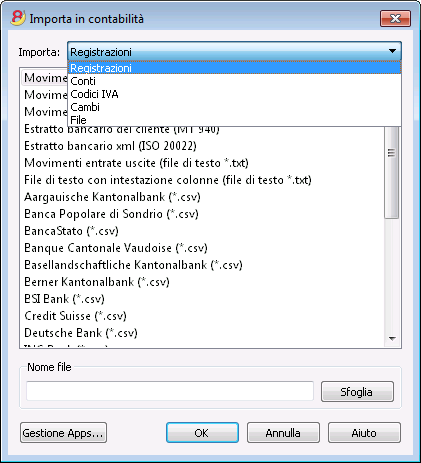Click the Banana app icon in title bar
Image resolution: width=421 pixels, height=463 pixels.
click(18, 18)
